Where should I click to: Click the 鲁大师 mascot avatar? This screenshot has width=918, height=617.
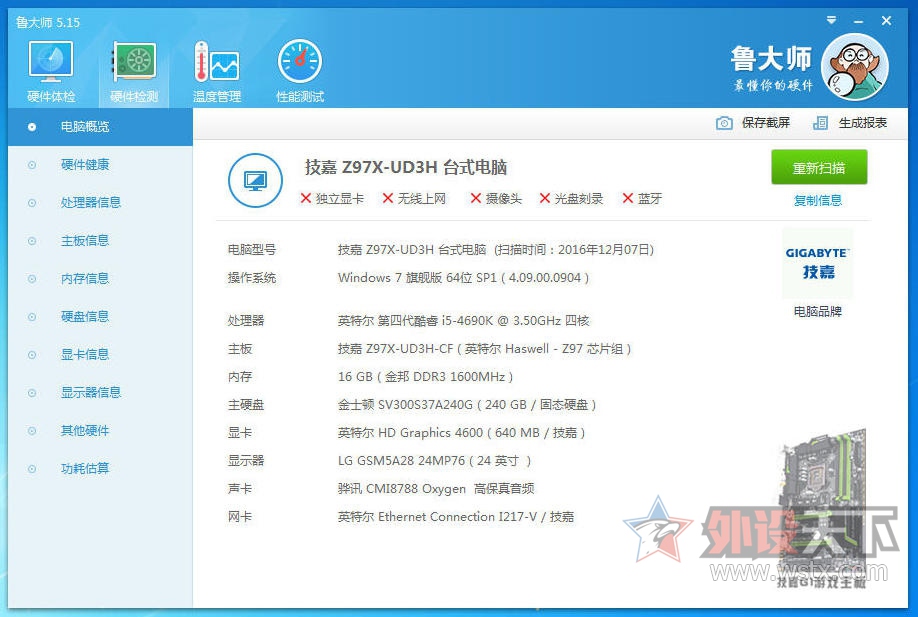855,67
